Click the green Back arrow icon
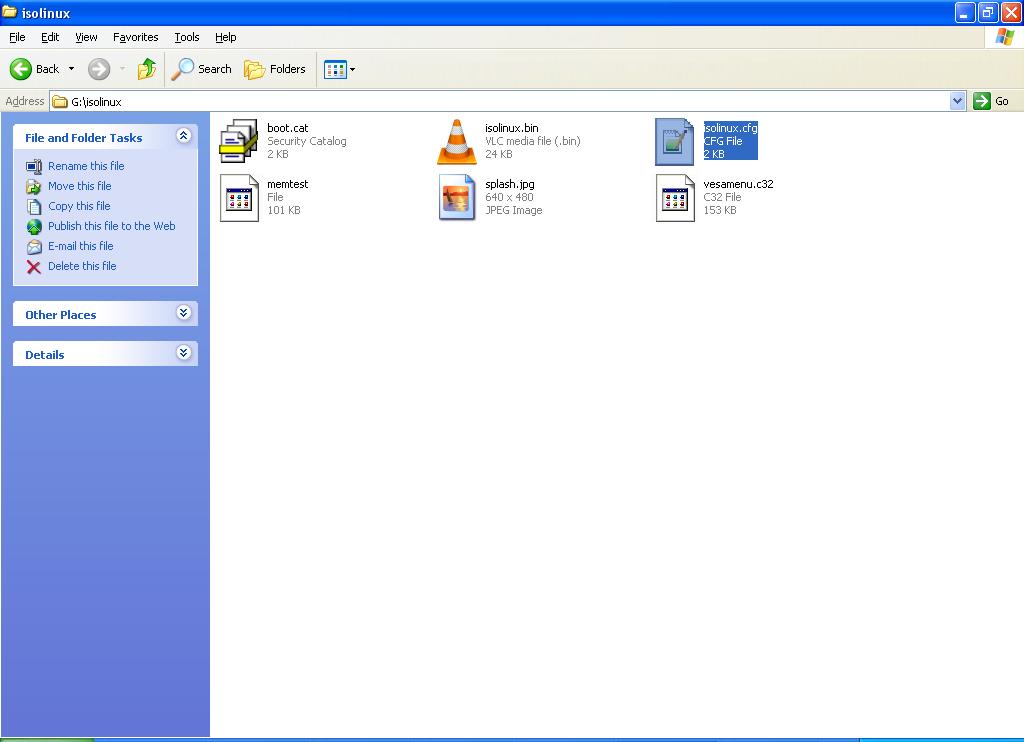The height and width of the screenshot is (742, 1024). 21,69
